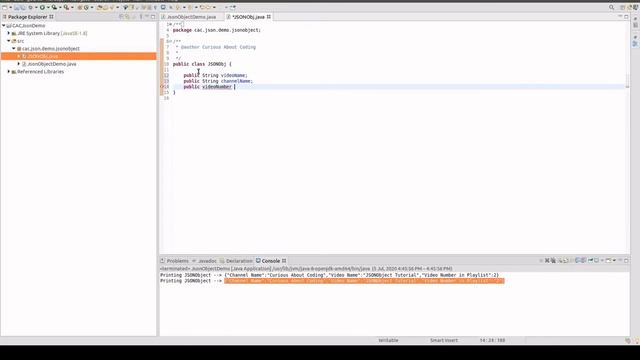Open Quick Access search at top right
The height and width of the screenshot is (360, 640).
click(611, 7)
